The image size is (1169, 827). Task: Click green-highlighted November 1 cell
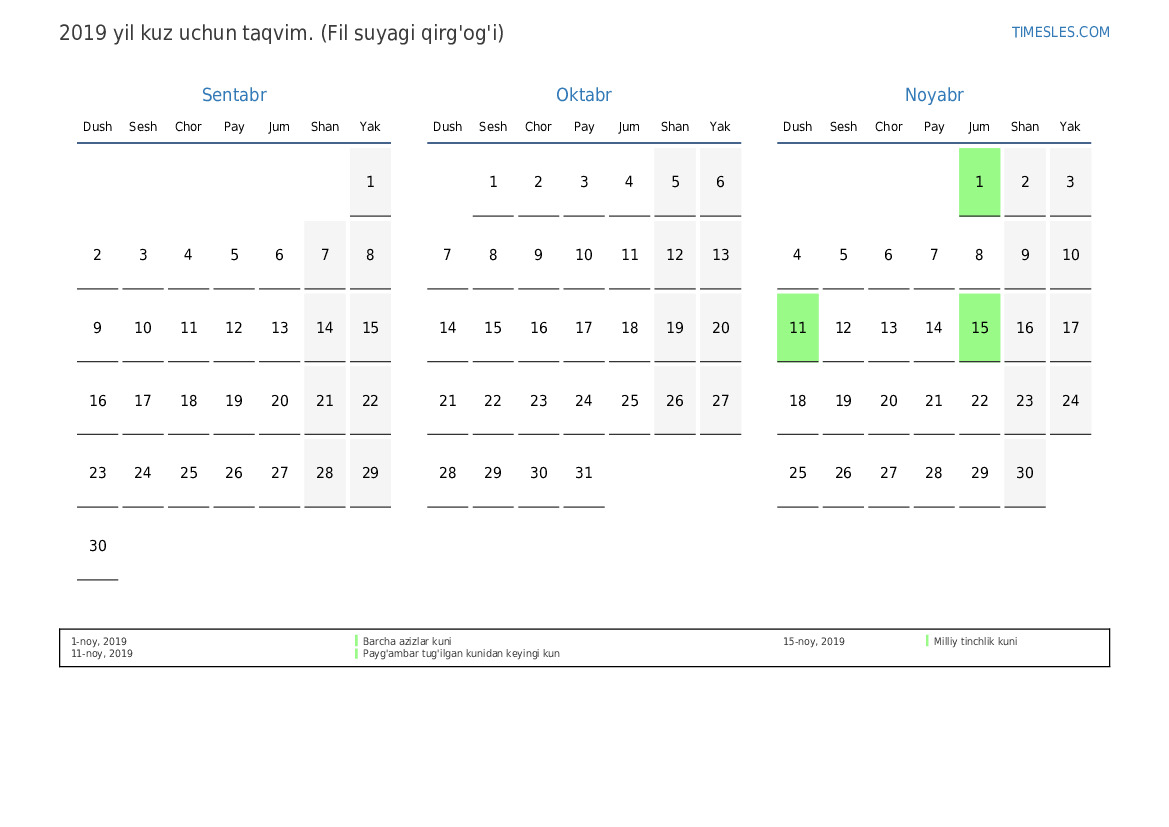979,182
